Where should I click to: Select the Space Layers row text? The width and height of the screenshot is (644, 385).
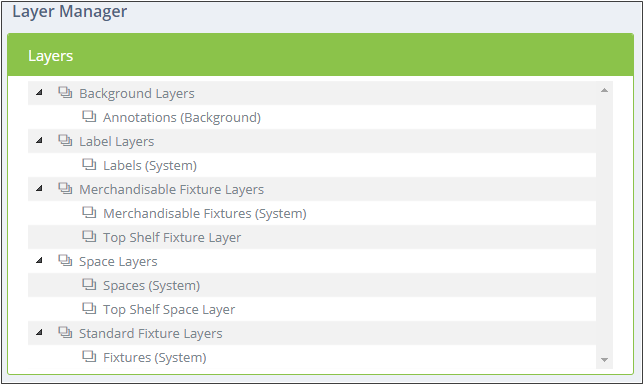[118, 262]
